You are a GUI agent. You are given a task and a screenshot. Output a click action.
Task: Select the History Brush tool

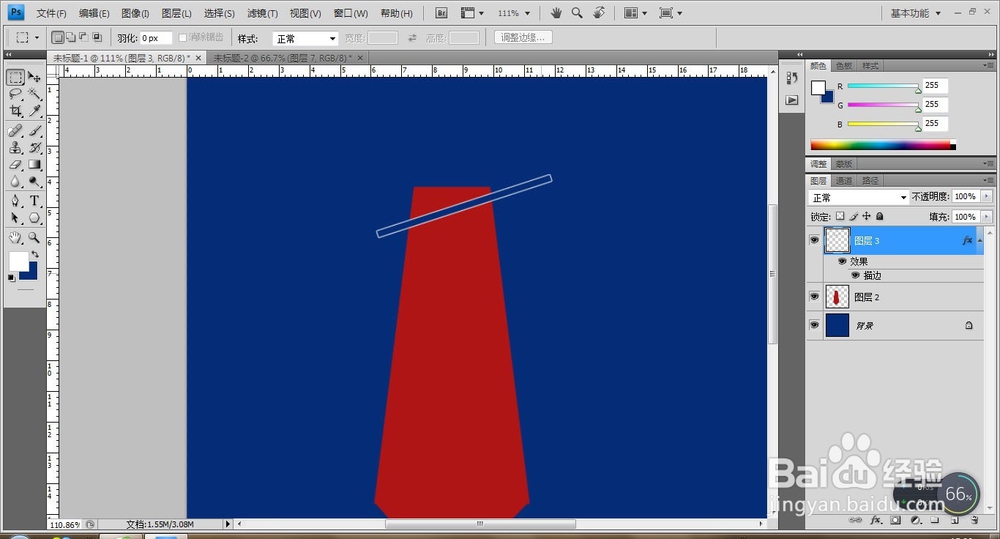pyautogui.click(x=34, y=147)
